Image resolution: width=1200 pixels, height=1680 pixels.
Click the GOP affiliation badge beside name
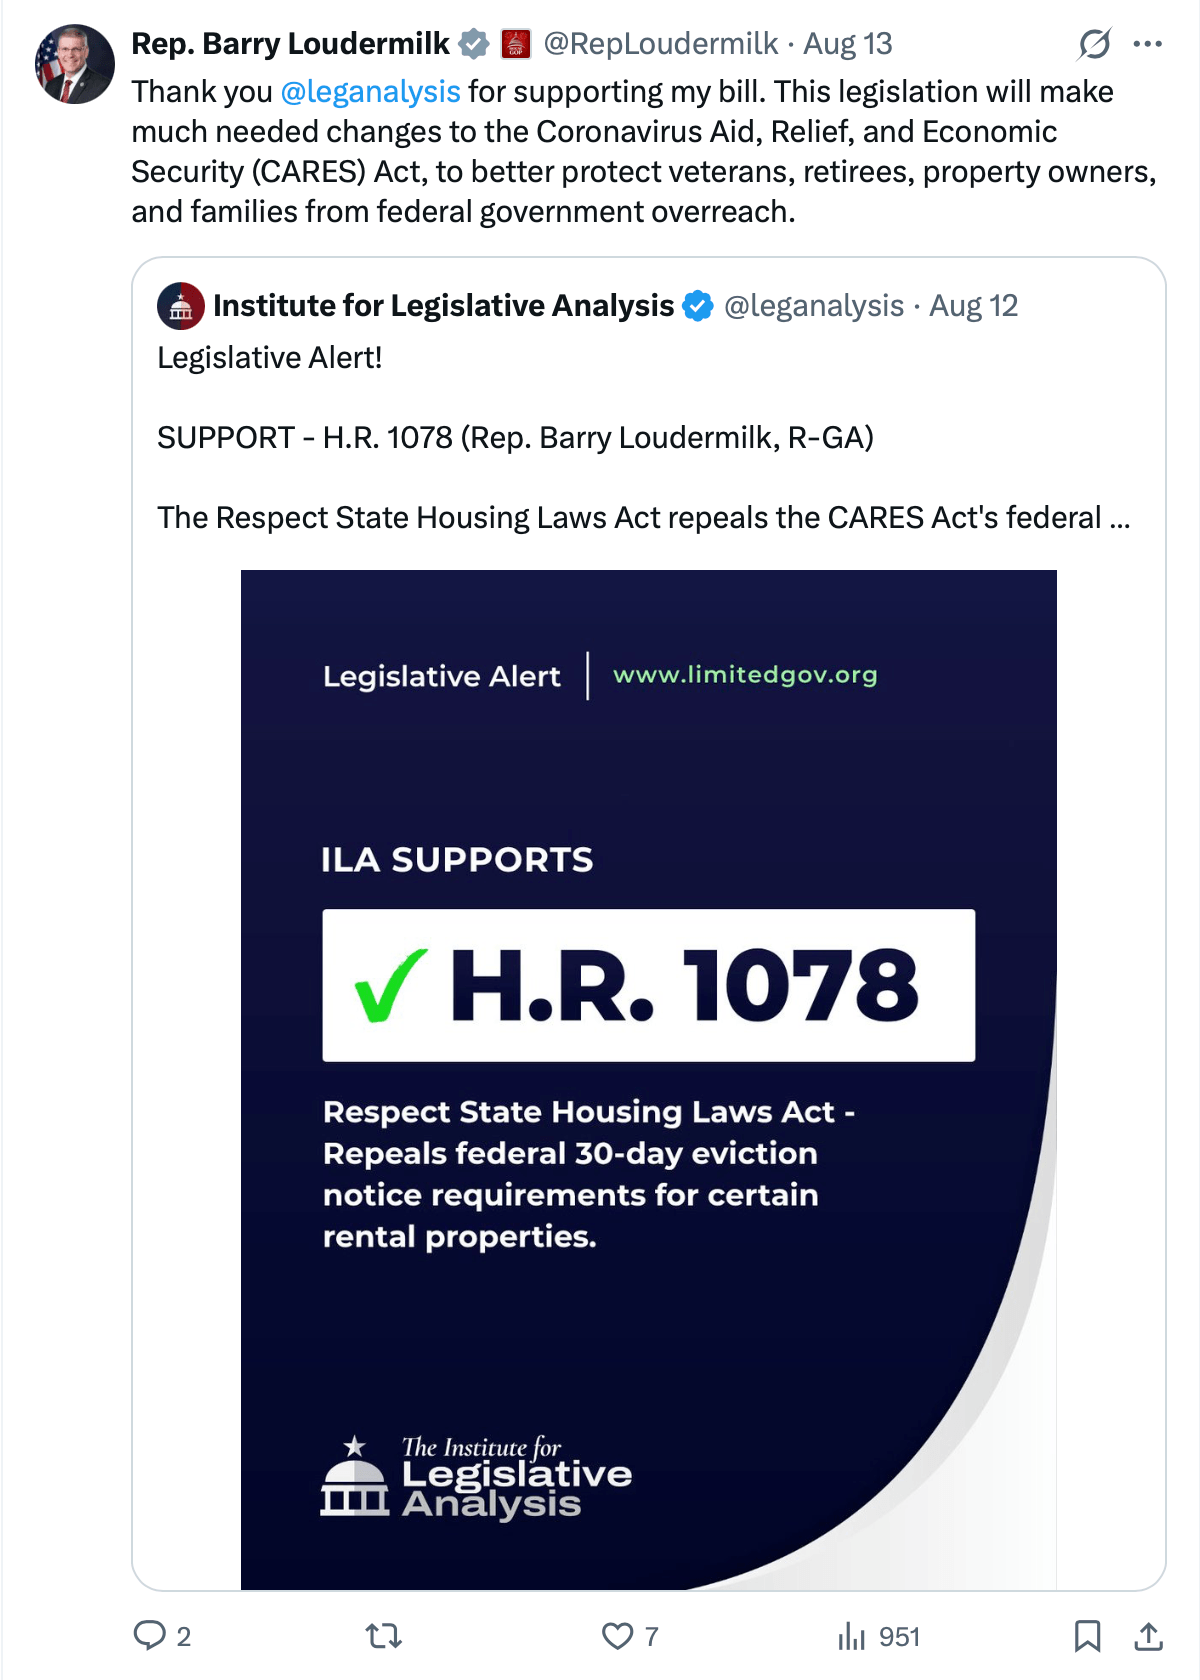pyautogui.click(x=515, y=44)
